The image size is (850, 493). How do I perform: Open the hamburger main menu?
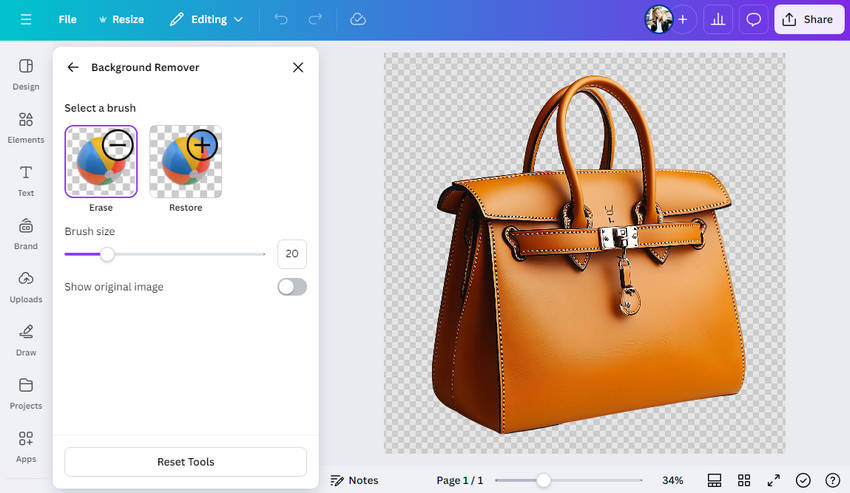(25, 20)
